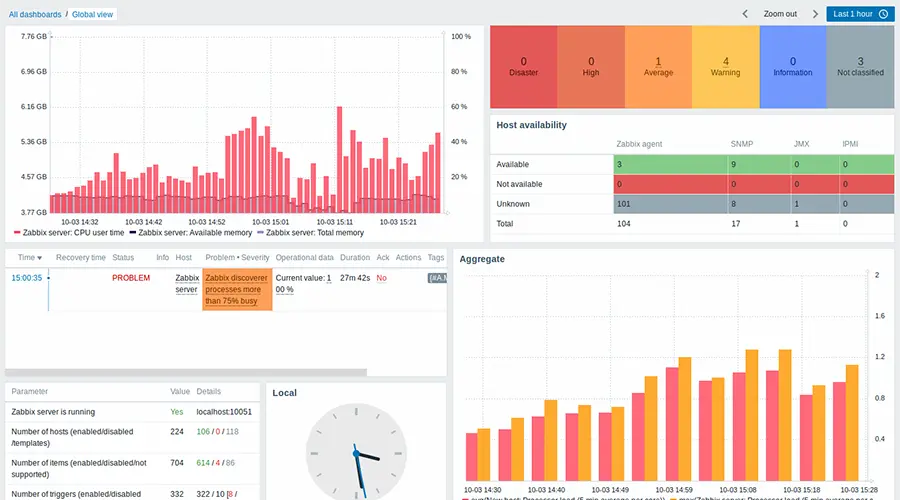Click the JMX column header
Image resolution: width=900 pixels, height=500 pixels.
[801, 144]
